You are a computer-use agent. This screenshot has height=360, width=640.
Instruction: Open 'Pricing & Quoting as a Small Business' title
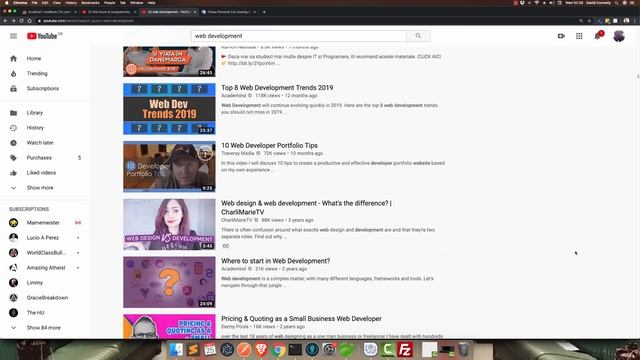[x=301, y=319]
